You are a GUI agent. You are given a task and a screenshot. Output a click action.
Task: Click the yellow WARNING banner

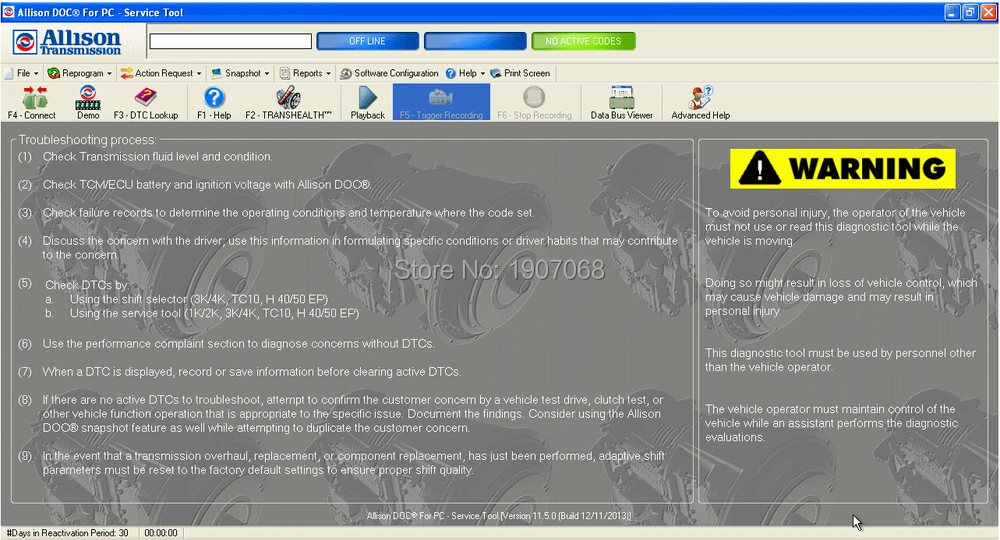point(842,169)
